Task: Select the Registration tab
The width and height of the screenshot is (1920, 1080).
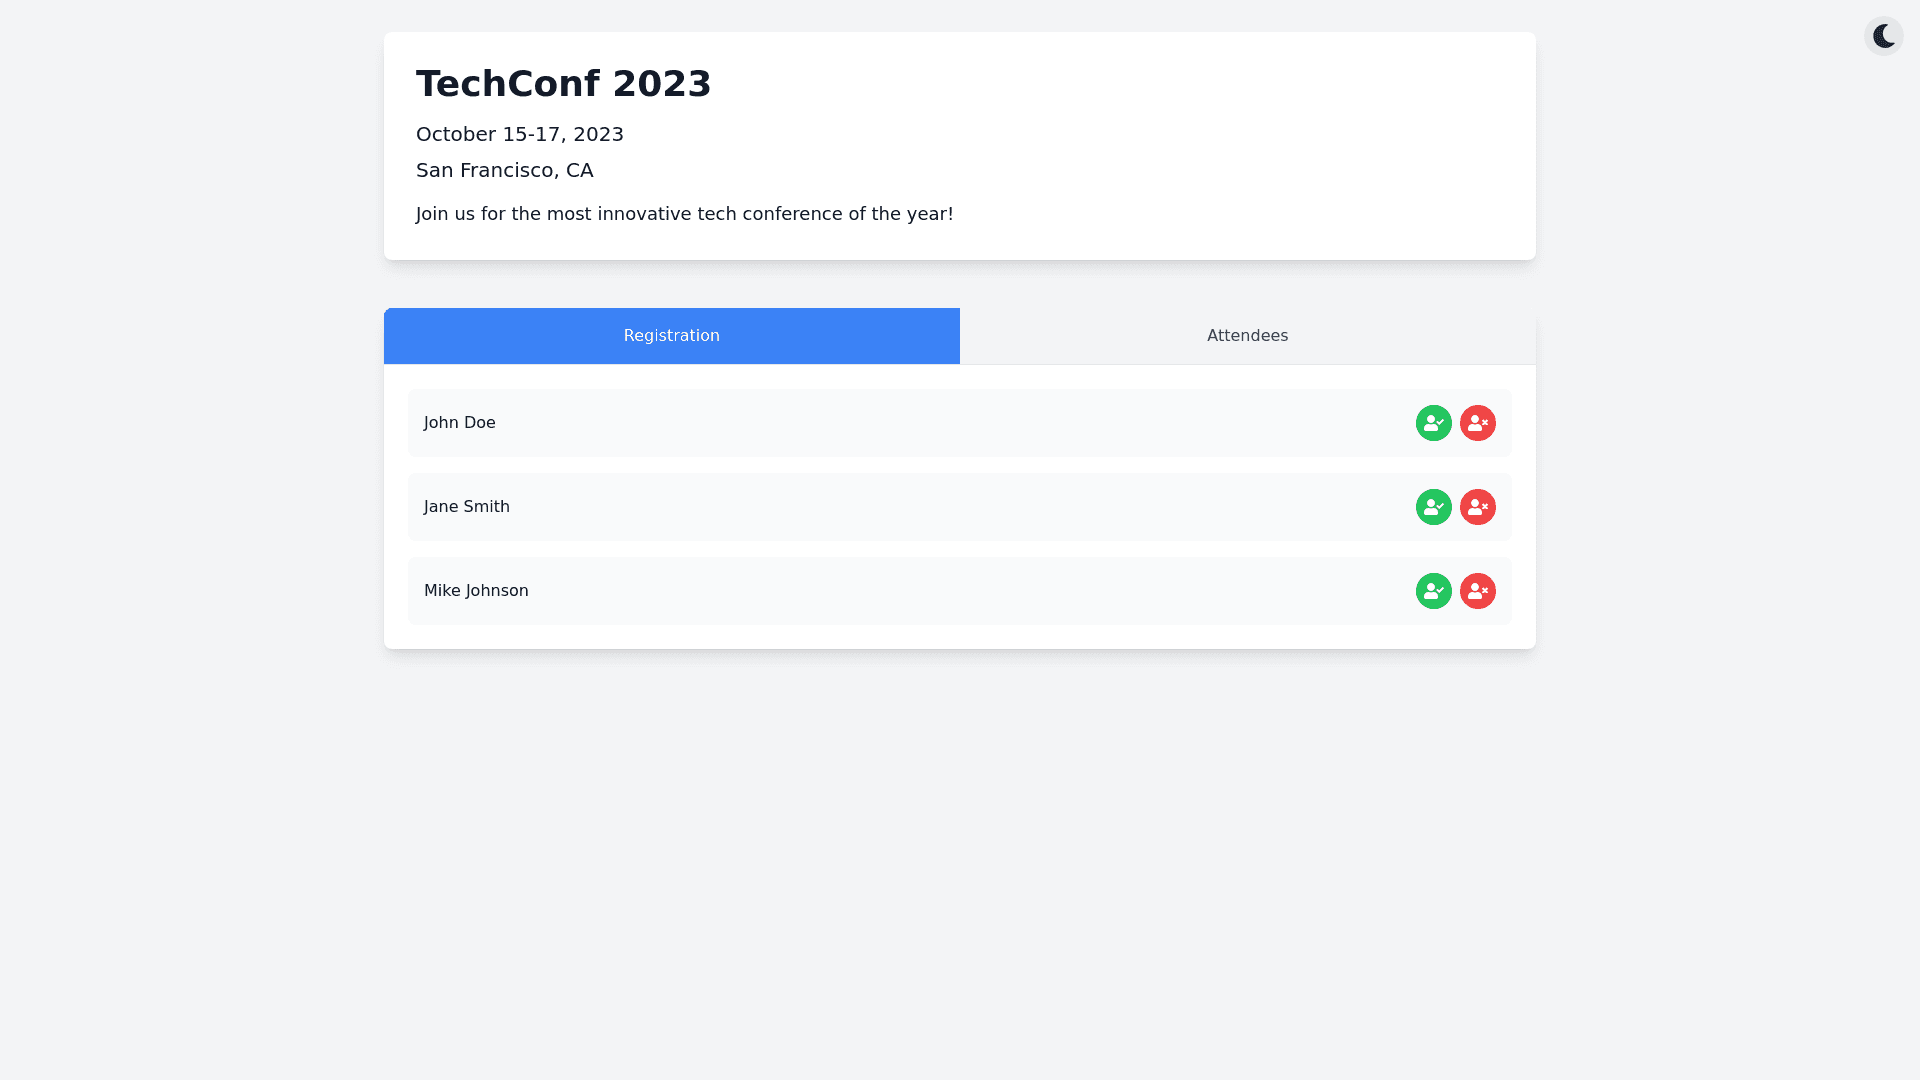Action: pos(671,336)
